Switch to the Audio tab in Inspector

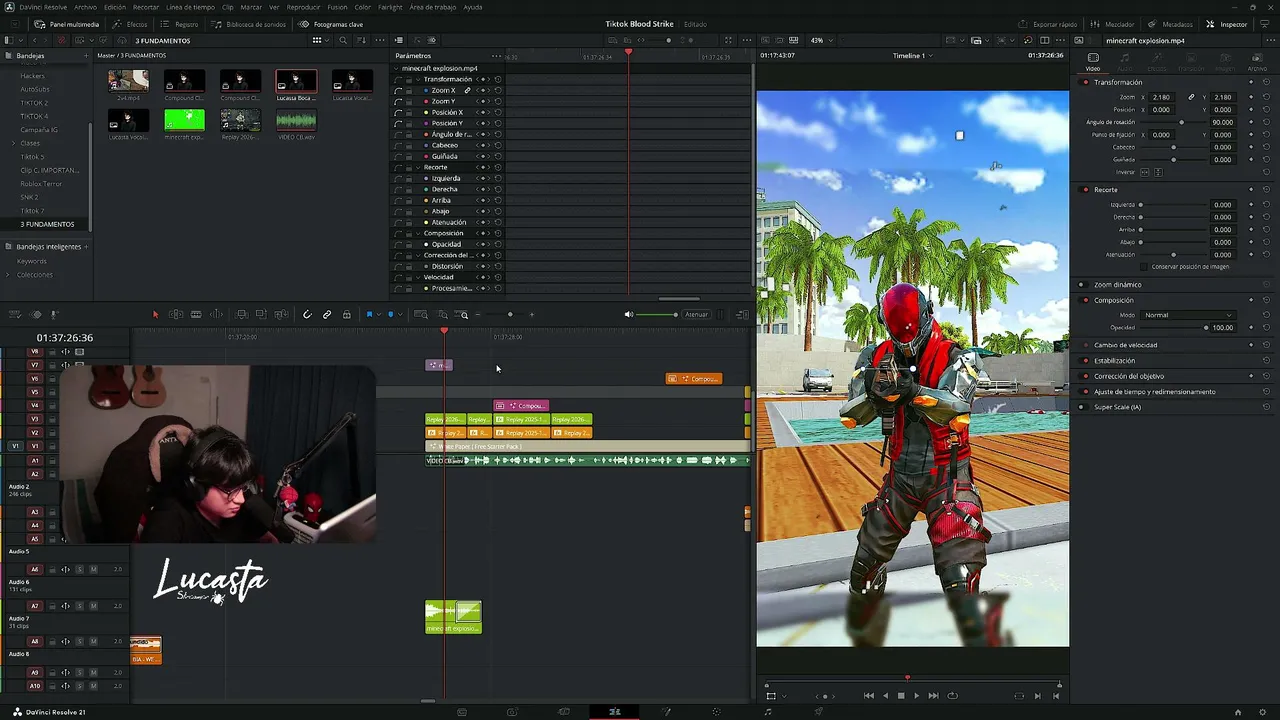point(1125,62)
